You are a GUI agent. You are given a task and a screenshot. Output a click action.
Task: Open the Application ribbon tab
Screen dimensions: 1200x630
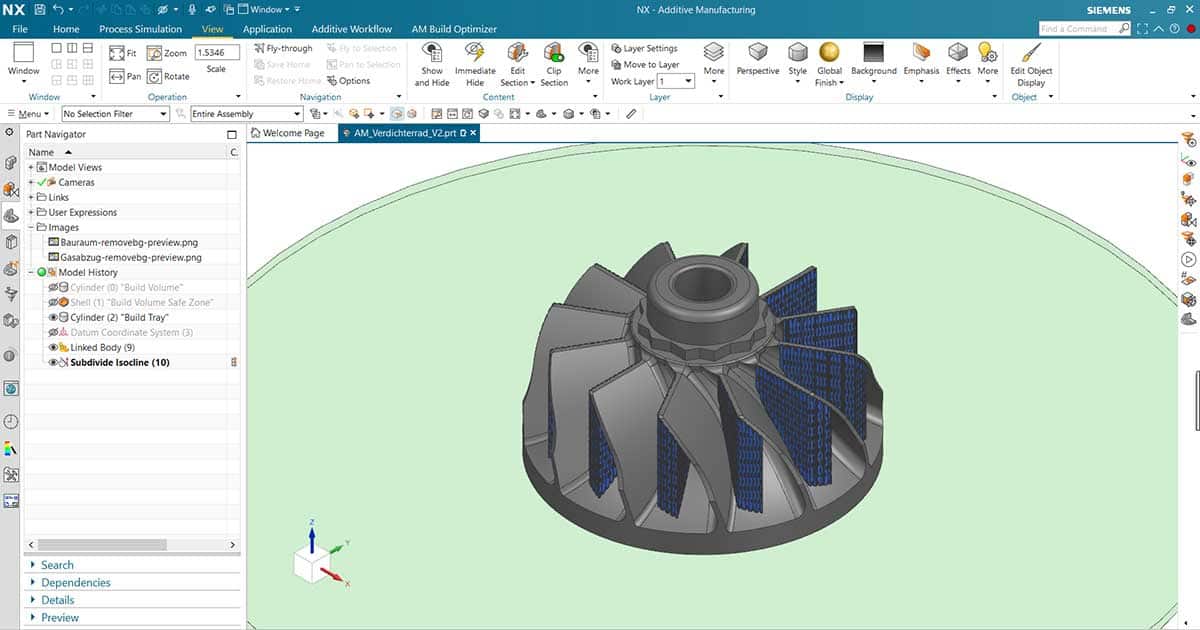tap(267, 29)
